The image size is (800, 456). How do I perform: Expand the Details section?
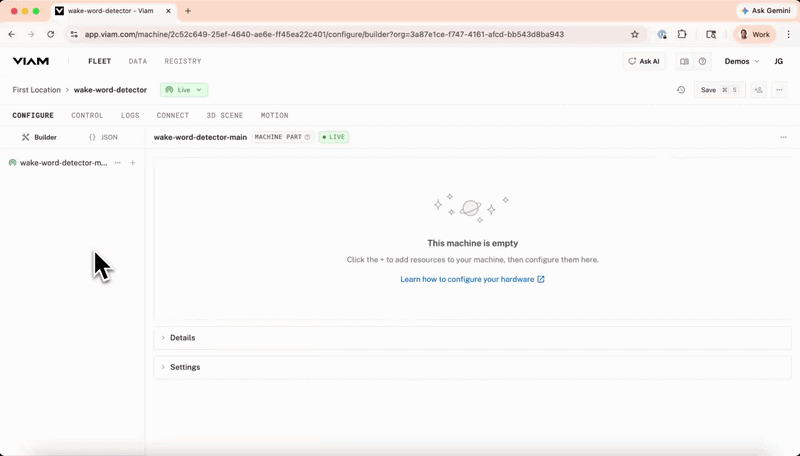pos(472,338)
